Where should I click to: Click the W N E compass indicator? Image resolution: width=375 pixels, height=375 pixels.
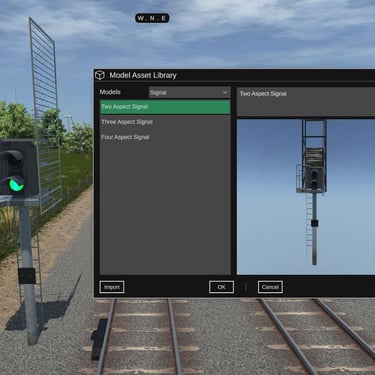(x=152, y=18)
